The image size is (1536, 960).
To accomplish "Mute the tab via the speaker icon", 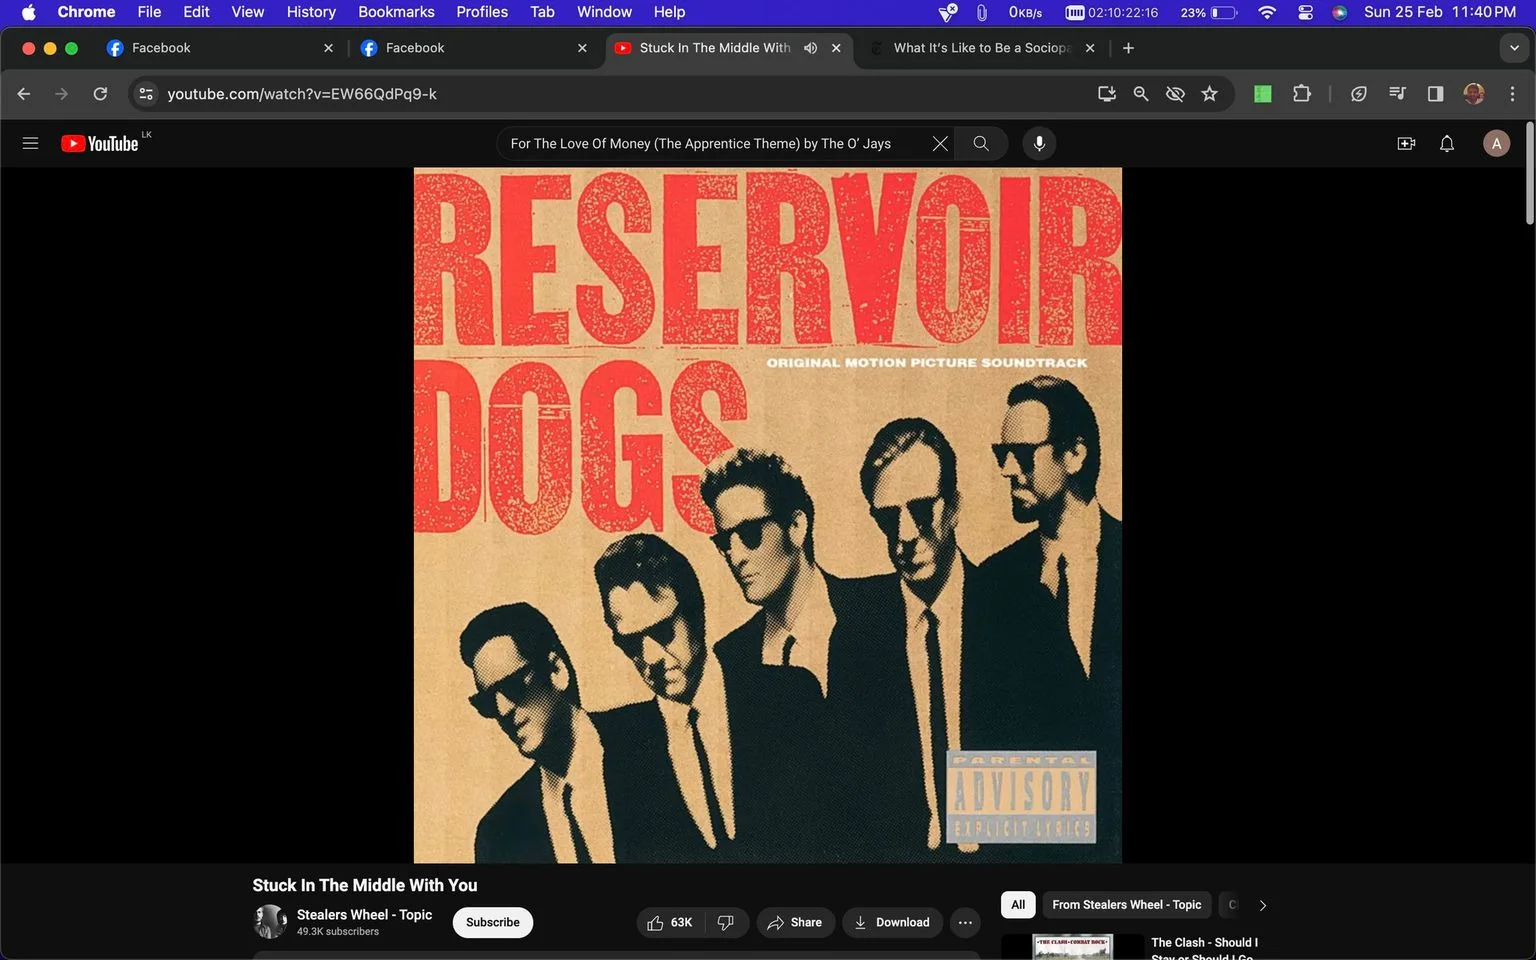I will [x=810, y=48].
